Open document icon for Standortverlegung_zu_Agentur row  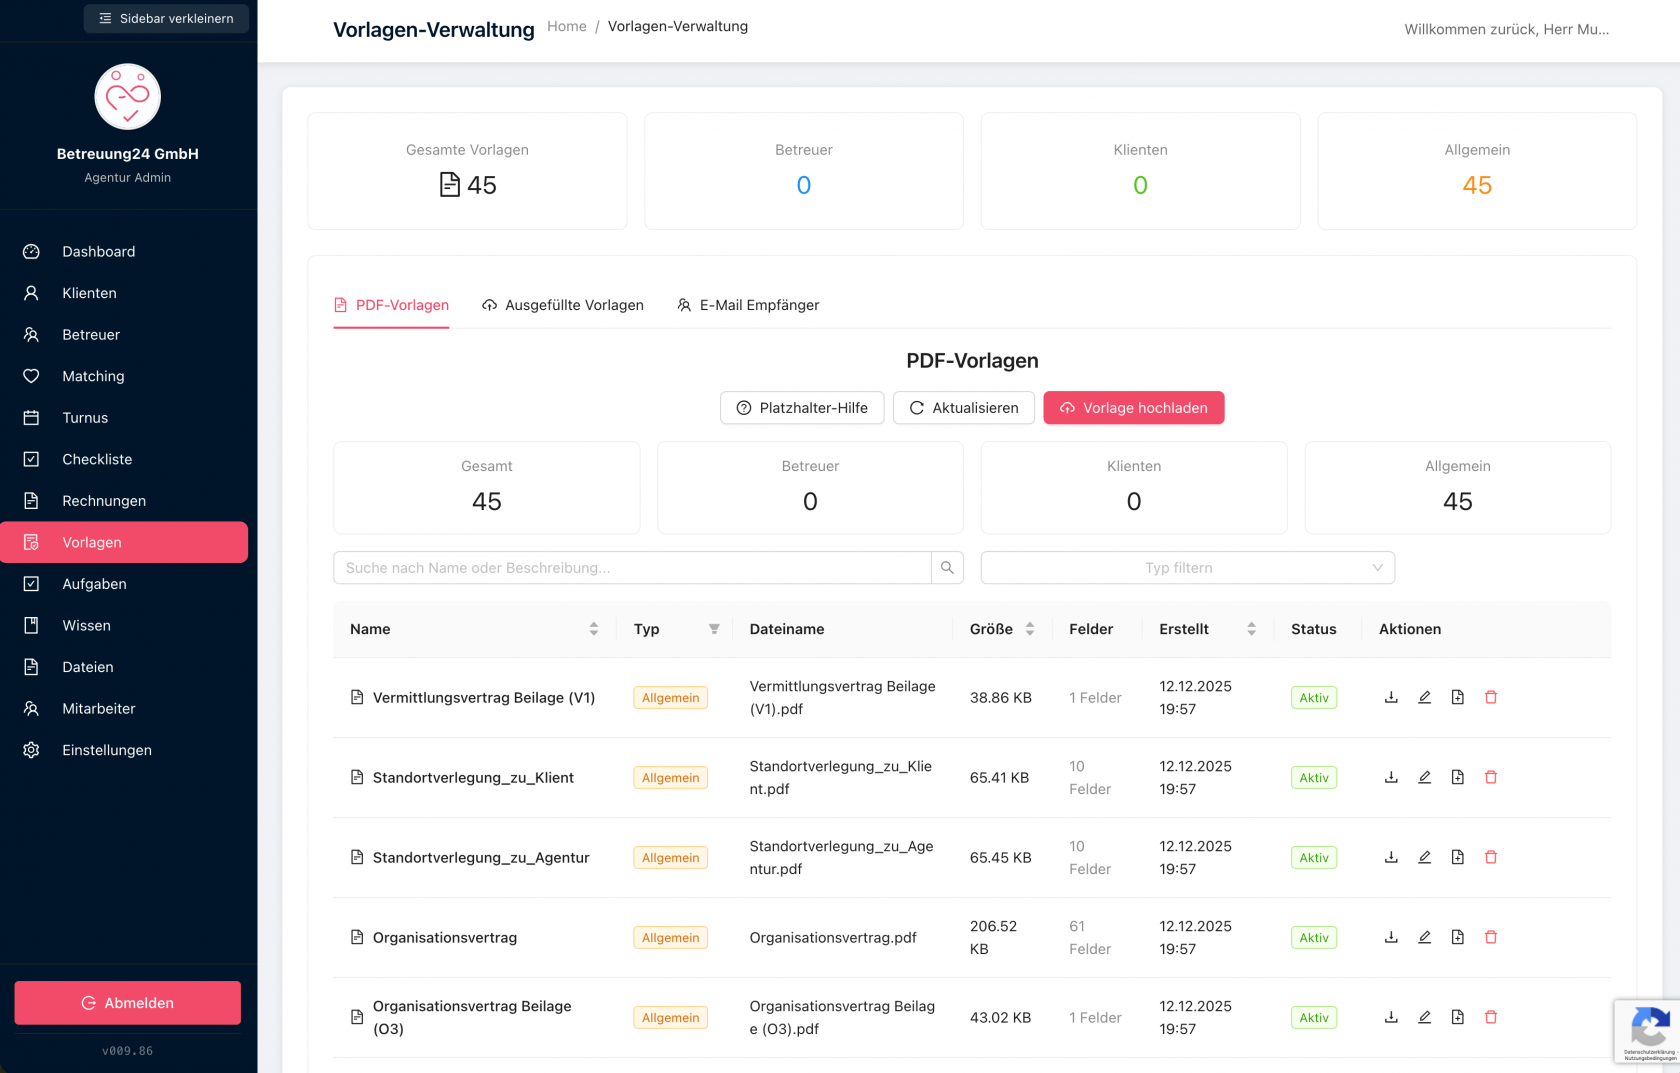[x=1458, y=857]
